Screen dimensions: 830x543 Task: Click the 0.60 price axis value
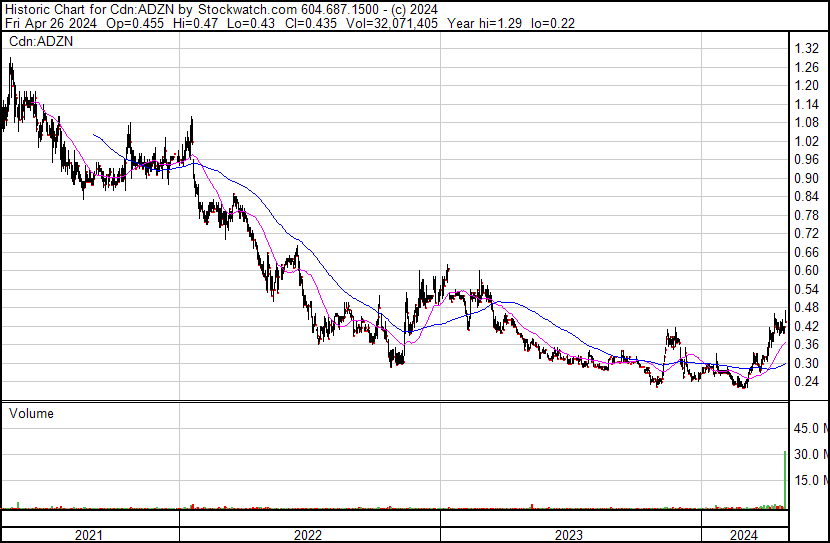click(807, 270)
